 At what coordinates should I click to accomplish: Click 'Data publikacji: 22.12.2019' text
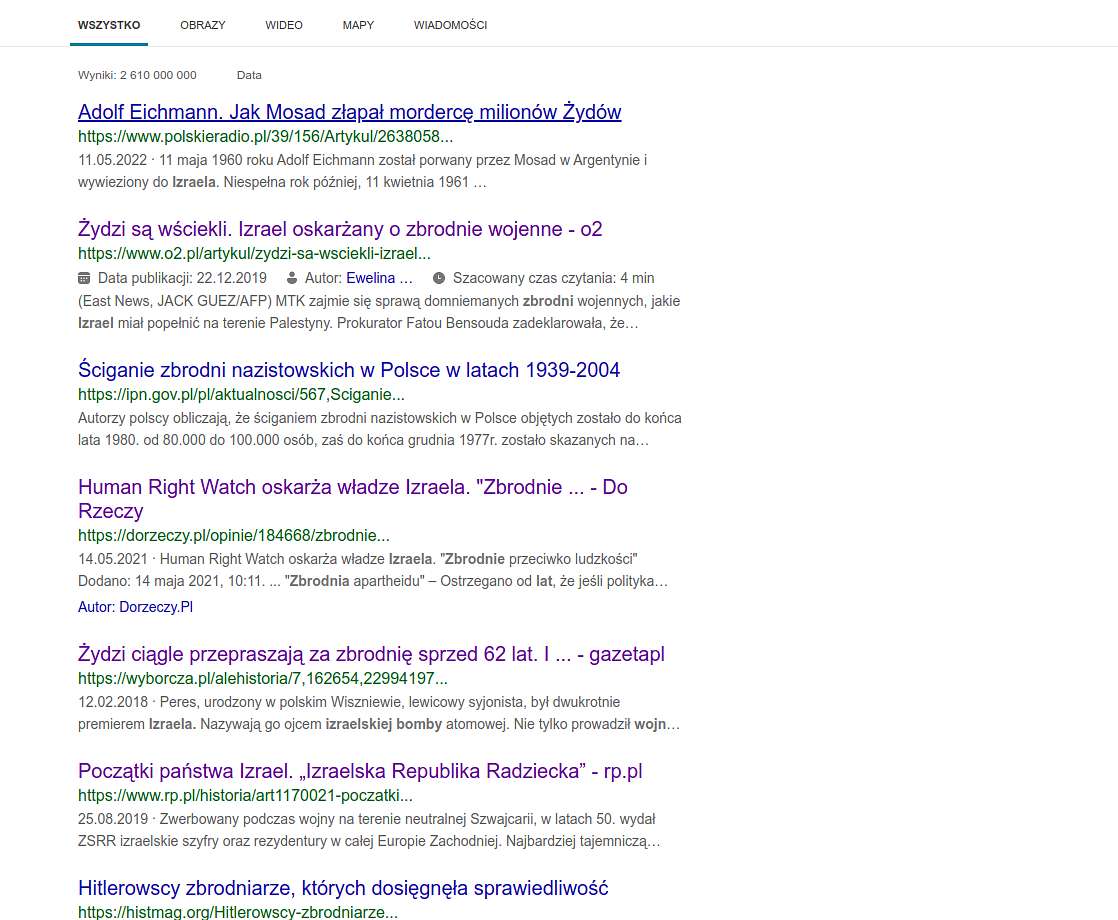click(x=182, y=278)
